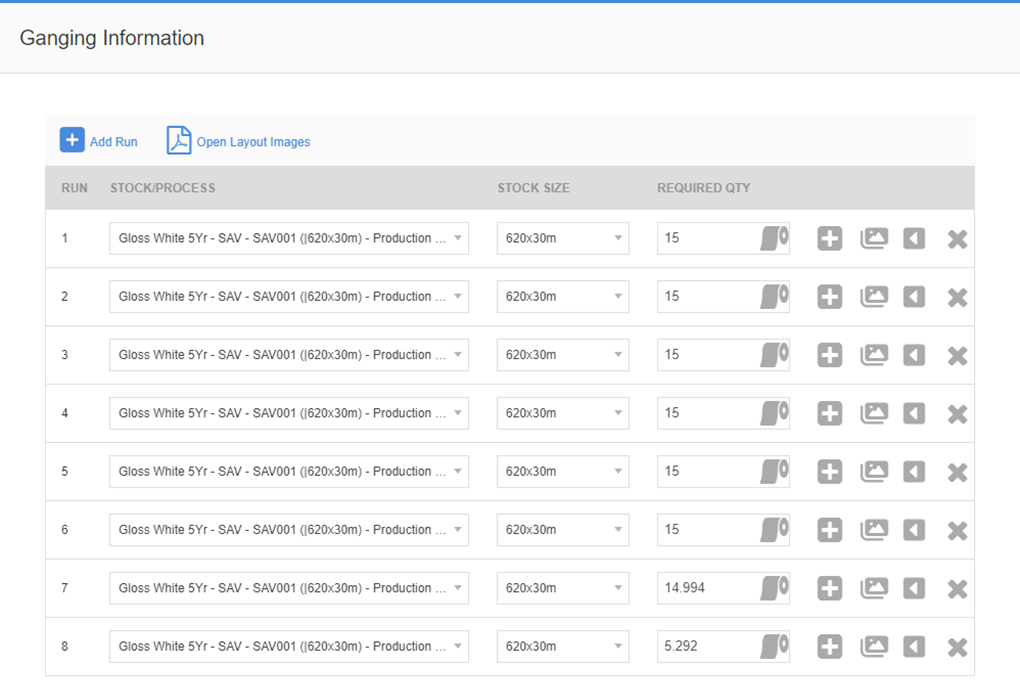Expand Stock Size dropdown for run 6
The height and width of the screenshot is (691, 1020).
[563, 530]
